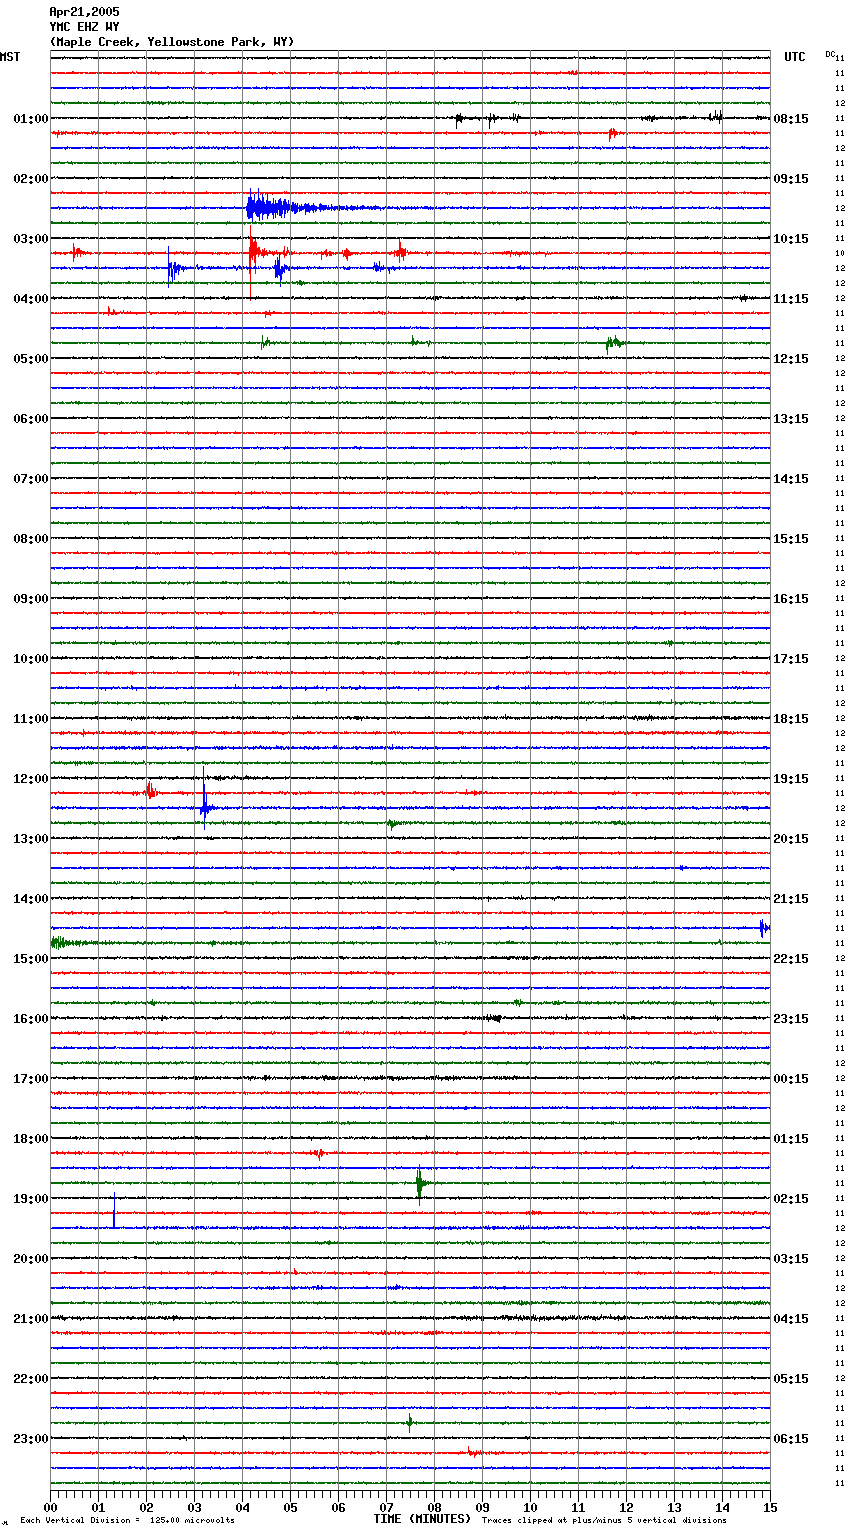Click the 19:00 MST time label
Screen dimensions: 850x1534
[x=30, y=1199]
